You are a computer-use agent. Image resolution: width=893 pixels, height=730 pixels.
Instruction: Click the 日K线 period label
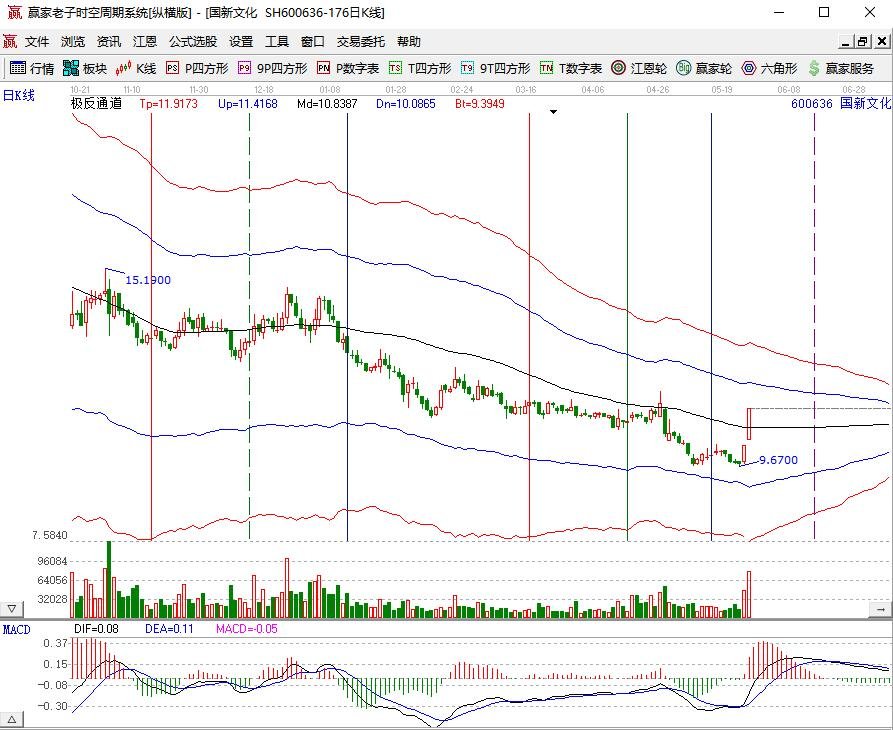19,95
